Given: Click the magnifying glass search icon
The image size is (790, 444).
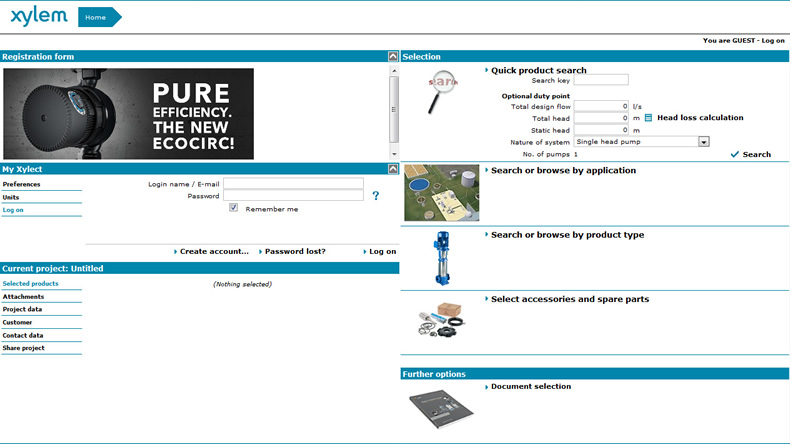Looking at the screenshot, I should pos(442,92).
